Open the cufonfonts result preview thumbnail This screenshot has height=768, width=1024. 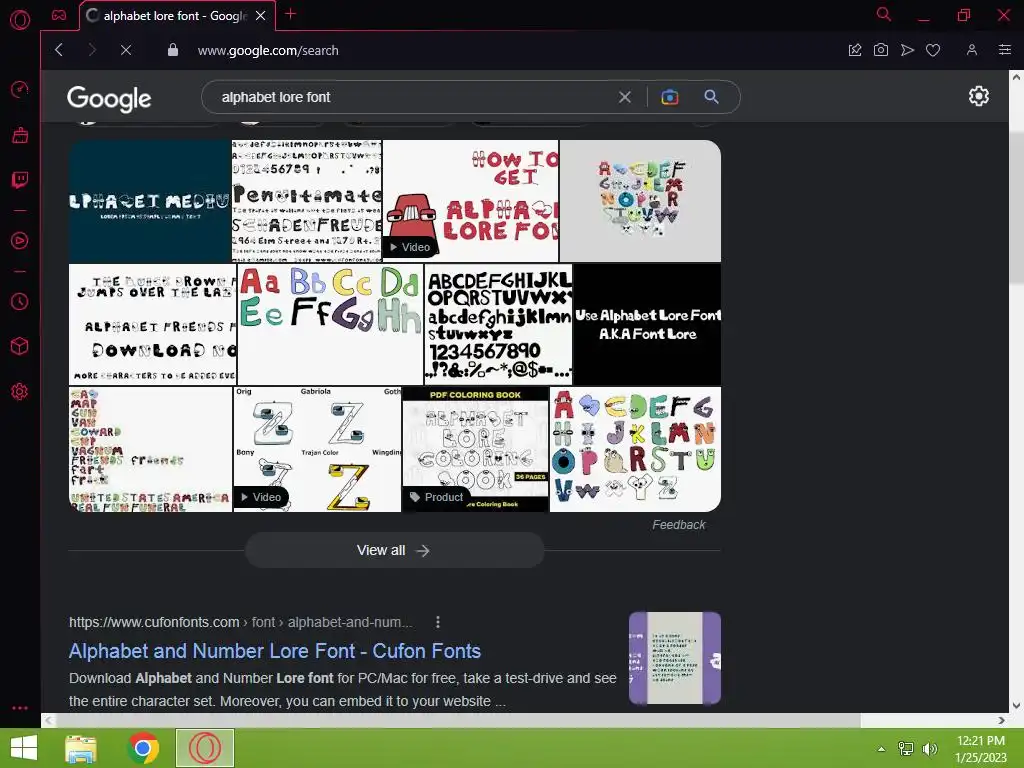(675, 658)
